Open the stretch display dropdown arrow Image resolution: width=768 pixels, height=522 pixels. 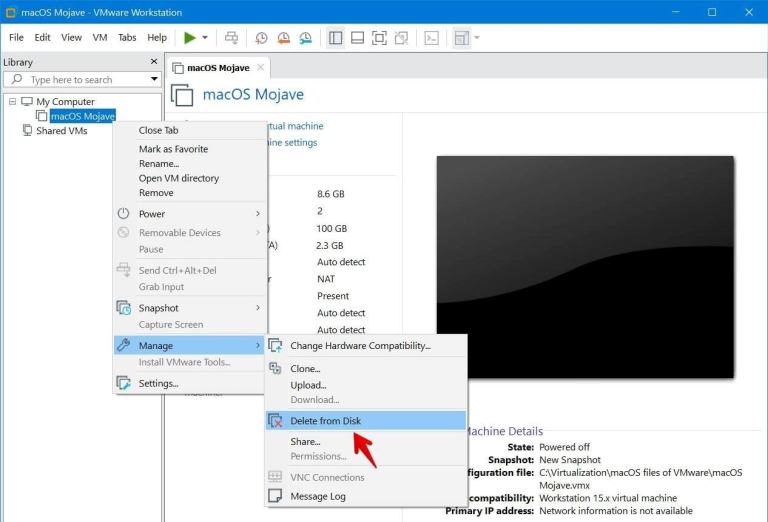[x=477, y=38]
